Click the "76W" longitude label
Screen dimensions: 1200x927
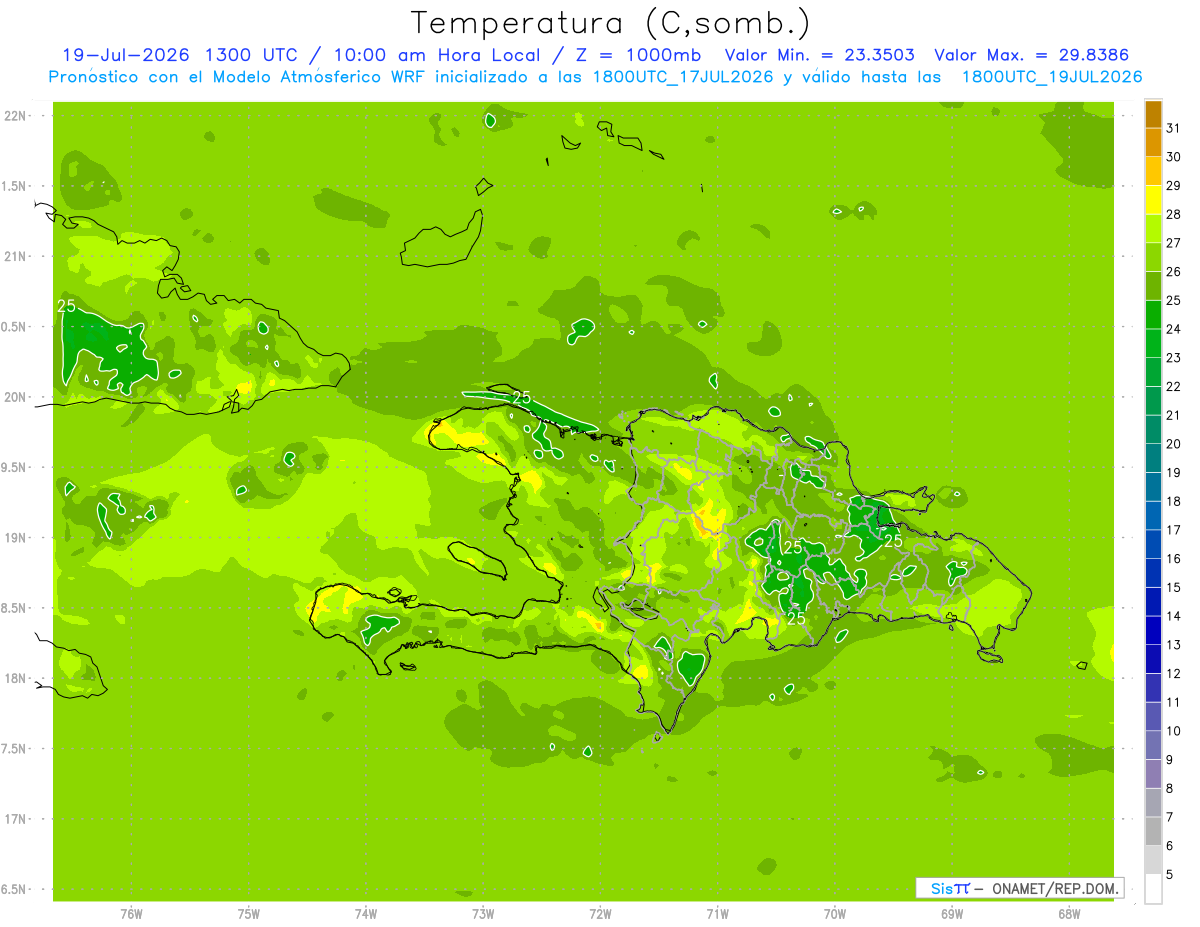131,914
